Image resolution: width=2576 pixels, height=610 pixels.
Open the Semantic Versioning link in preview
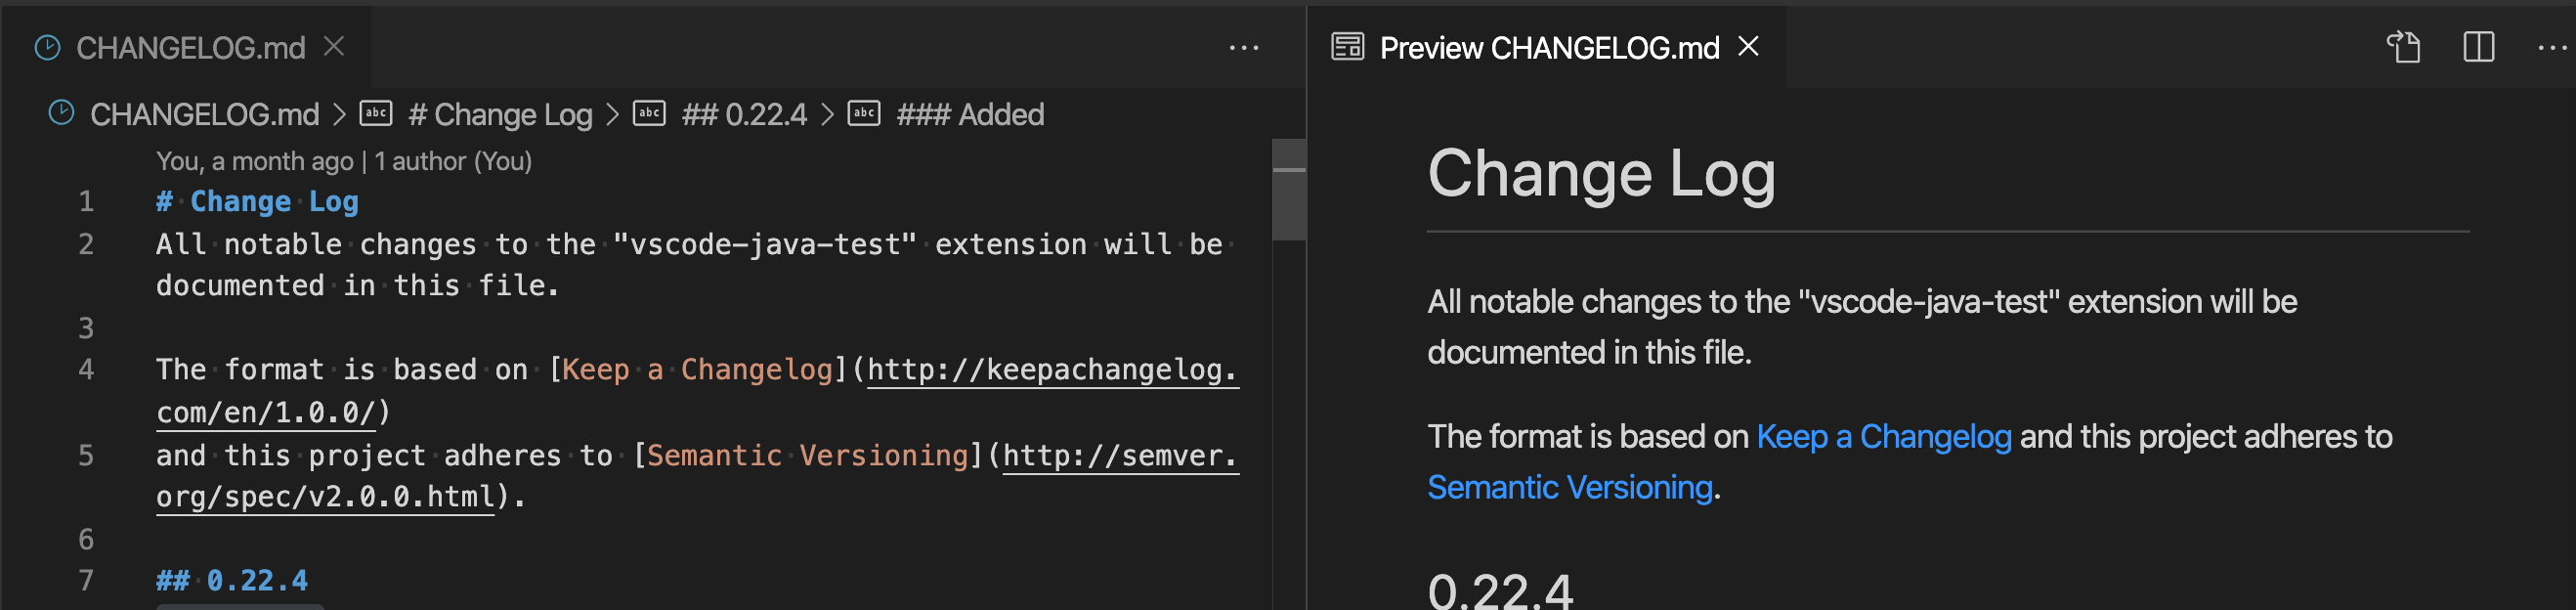1569,487
